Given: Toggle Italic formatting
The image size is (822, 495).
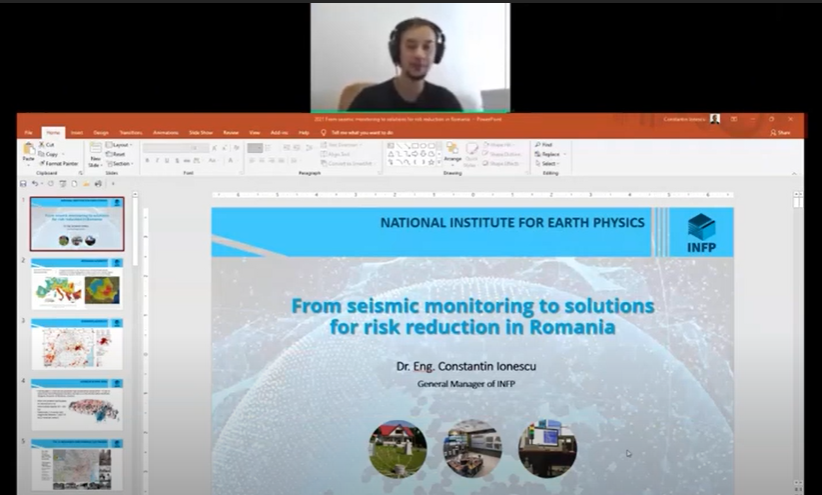Looking at the screenshot, I should click(157, 161).
